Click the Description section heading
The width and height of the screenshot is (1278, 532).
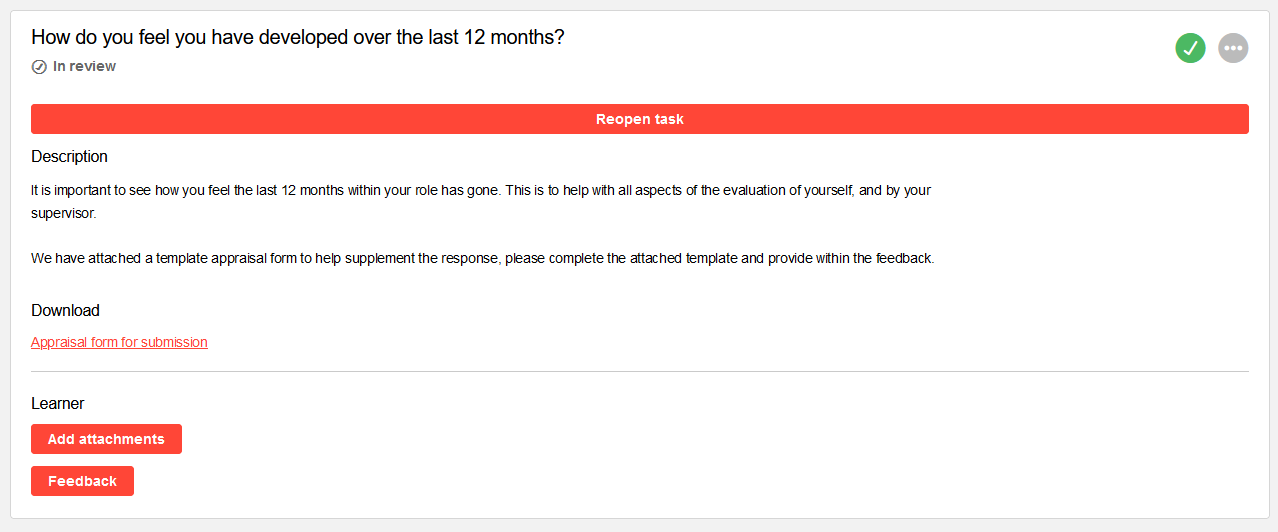69,157
